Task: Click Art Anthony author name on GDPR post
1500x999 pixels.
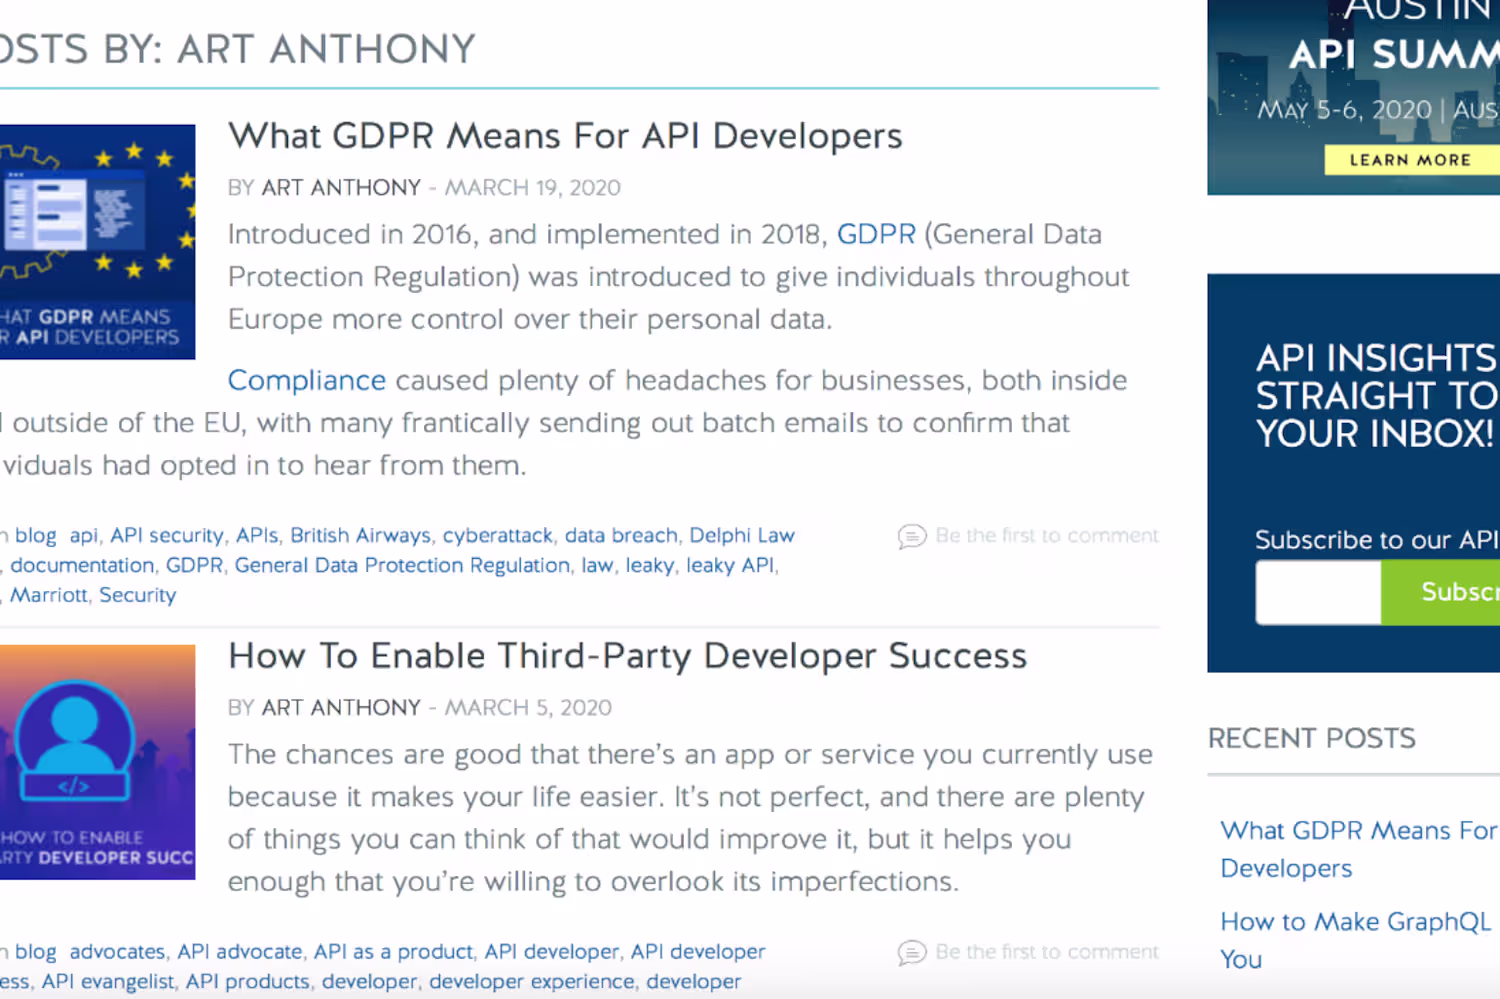Action: point(341,188)
